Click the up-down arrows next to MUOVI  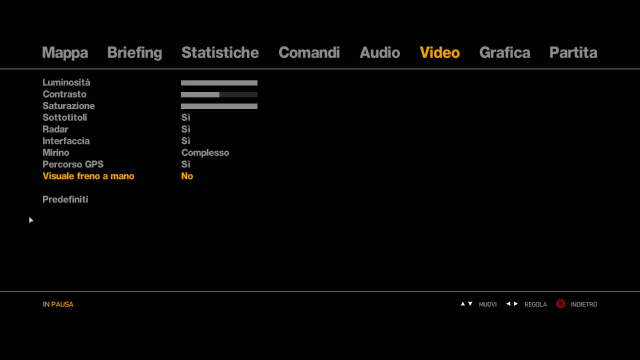pos(467,304)
